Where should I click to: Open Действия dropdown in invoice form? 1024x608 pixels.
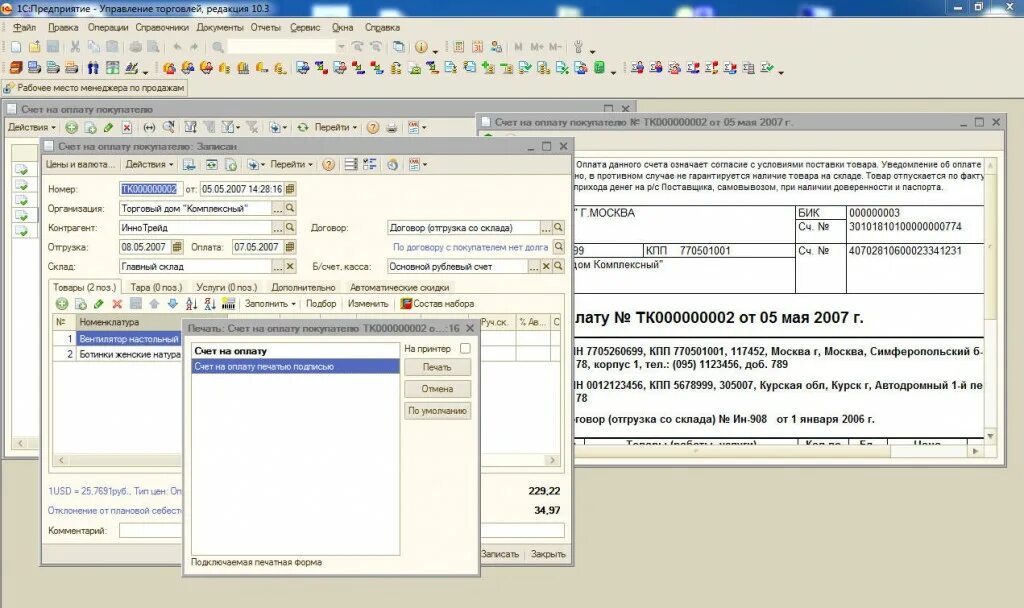point(150,165)
